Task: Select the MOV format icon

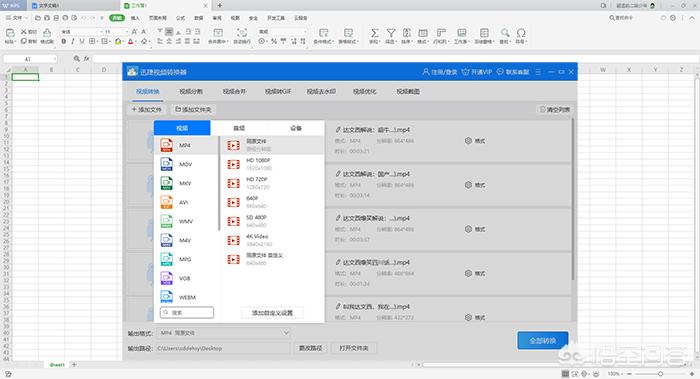Action: pos(167,164)
